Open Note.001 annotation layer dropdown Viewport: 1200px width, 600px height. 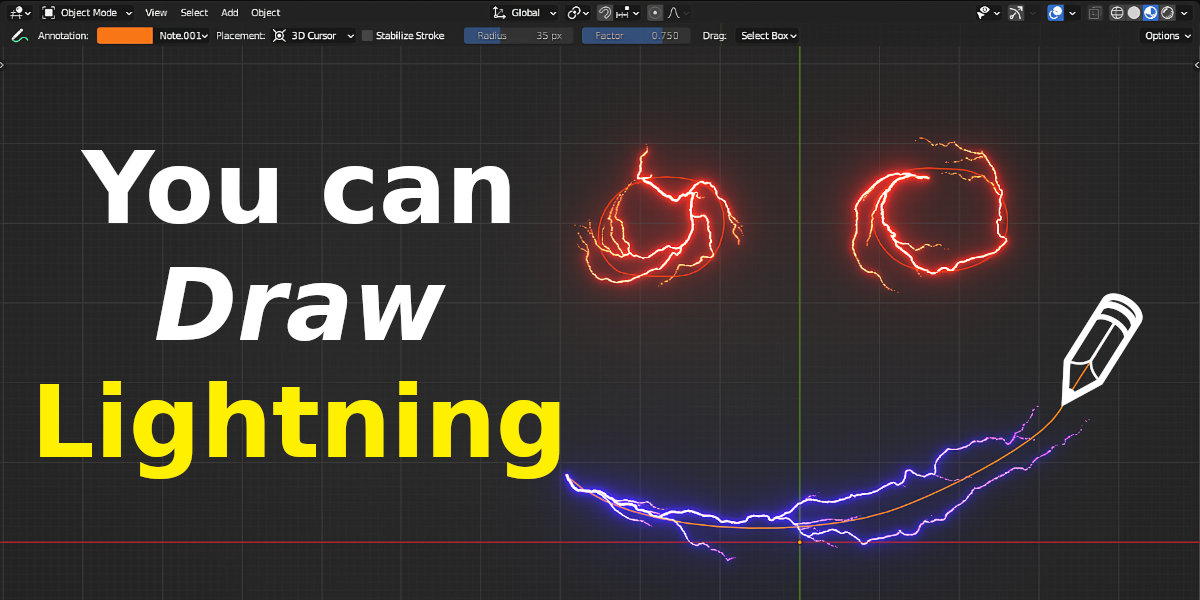[183, 35]
